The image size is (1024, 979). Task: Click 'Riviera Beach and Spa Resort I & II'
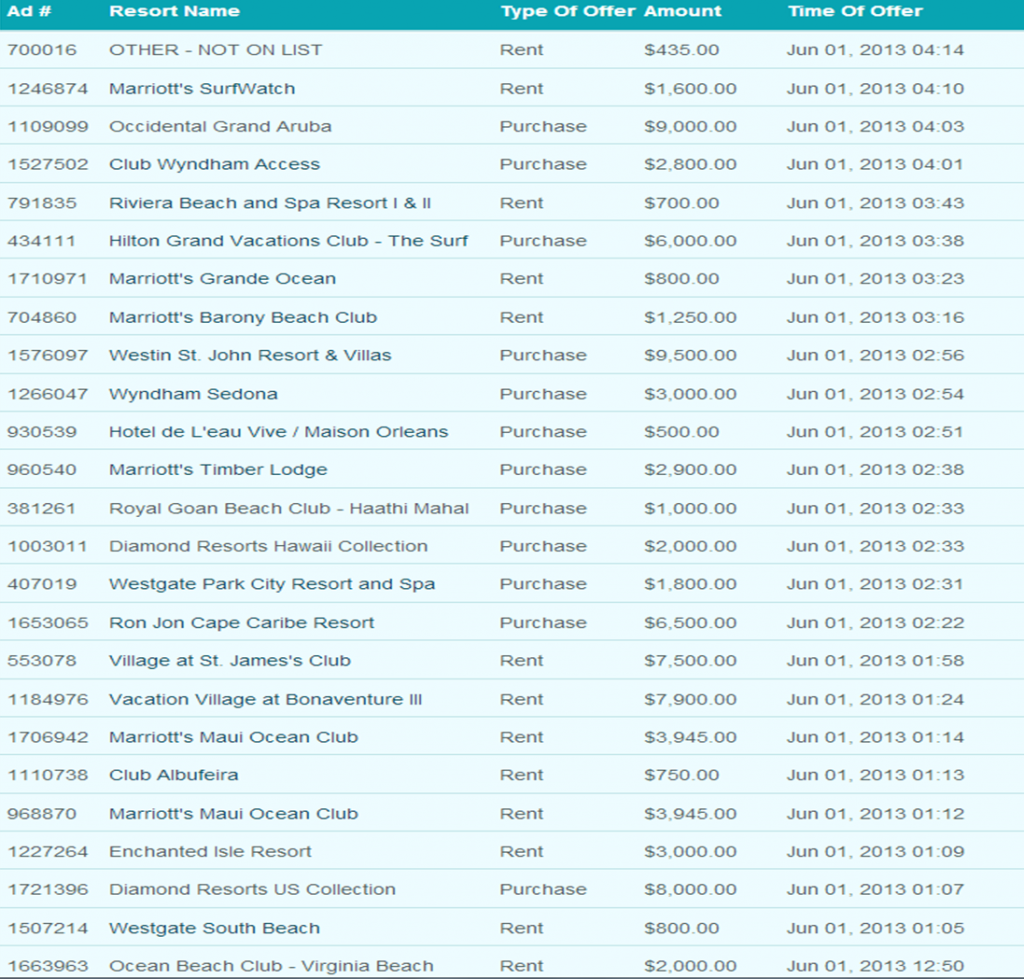(270, 203)
